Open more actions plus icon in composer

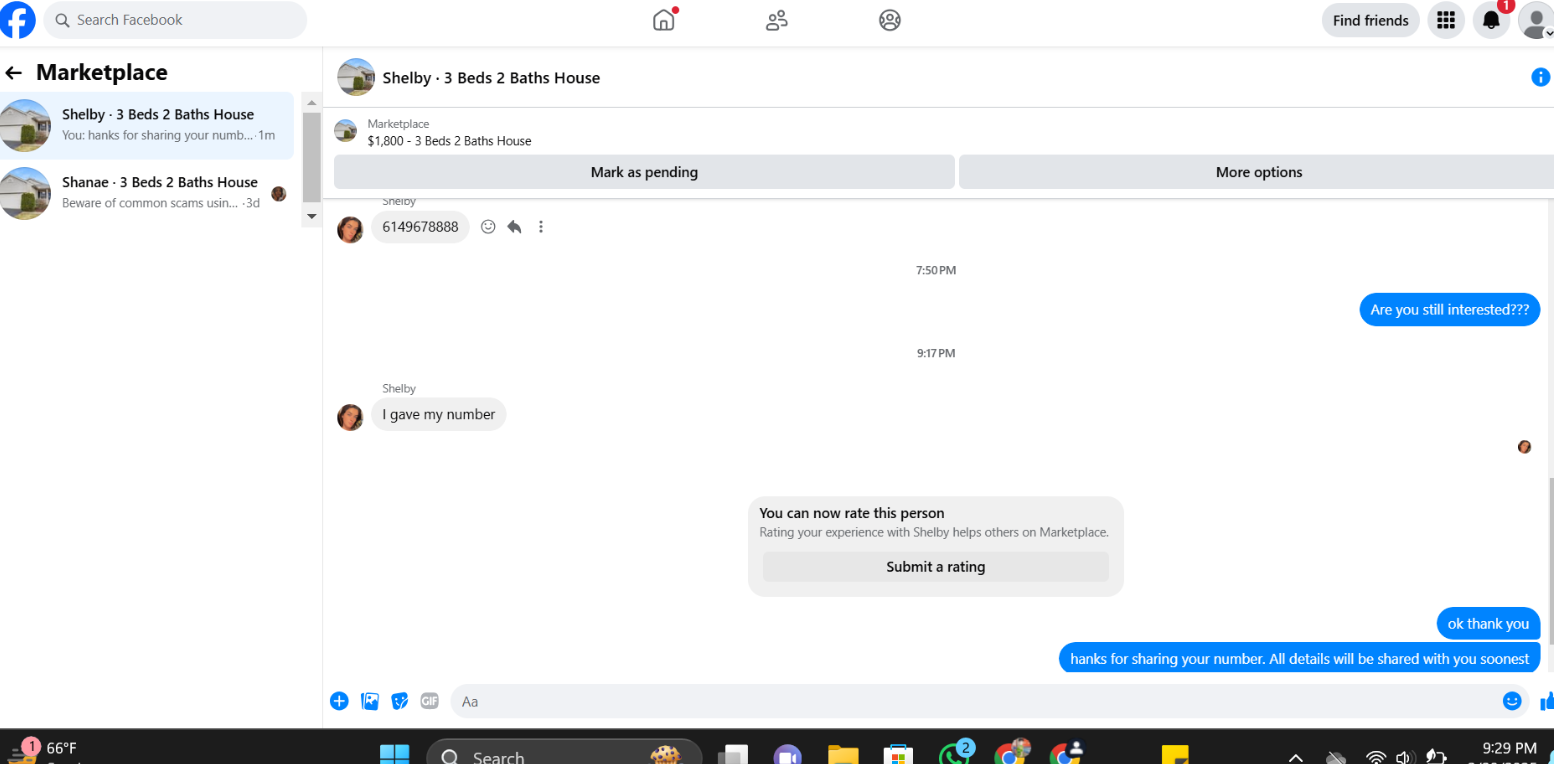pyautogui.click(x=339, y=701)
